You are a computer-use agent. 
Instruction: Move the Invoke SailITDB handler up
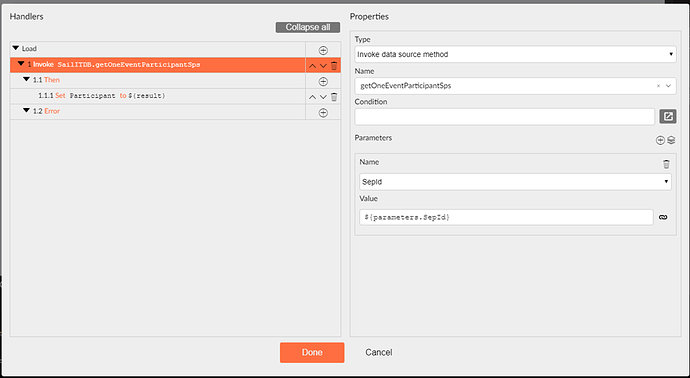click(x=312, y=66)
